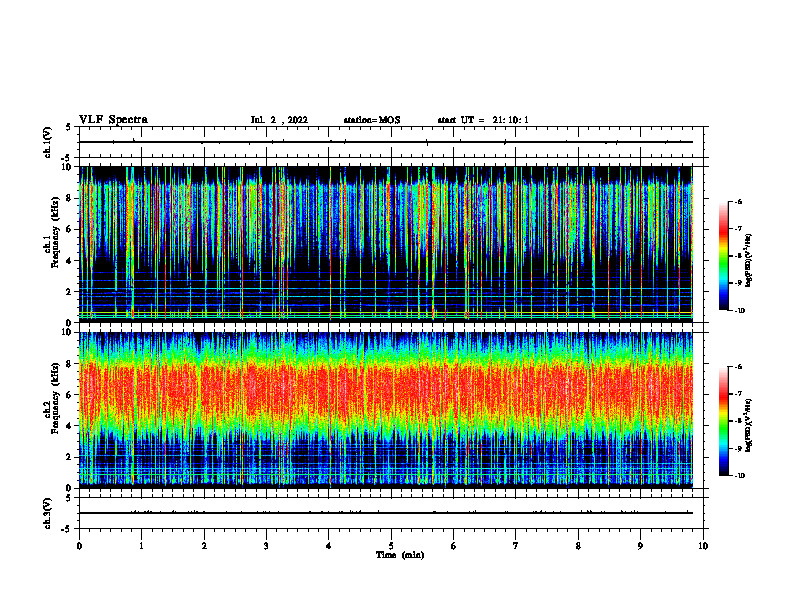792x612 pixels.
Task: Click the ch.3 voltage trace line
Action: pos(386,513)
